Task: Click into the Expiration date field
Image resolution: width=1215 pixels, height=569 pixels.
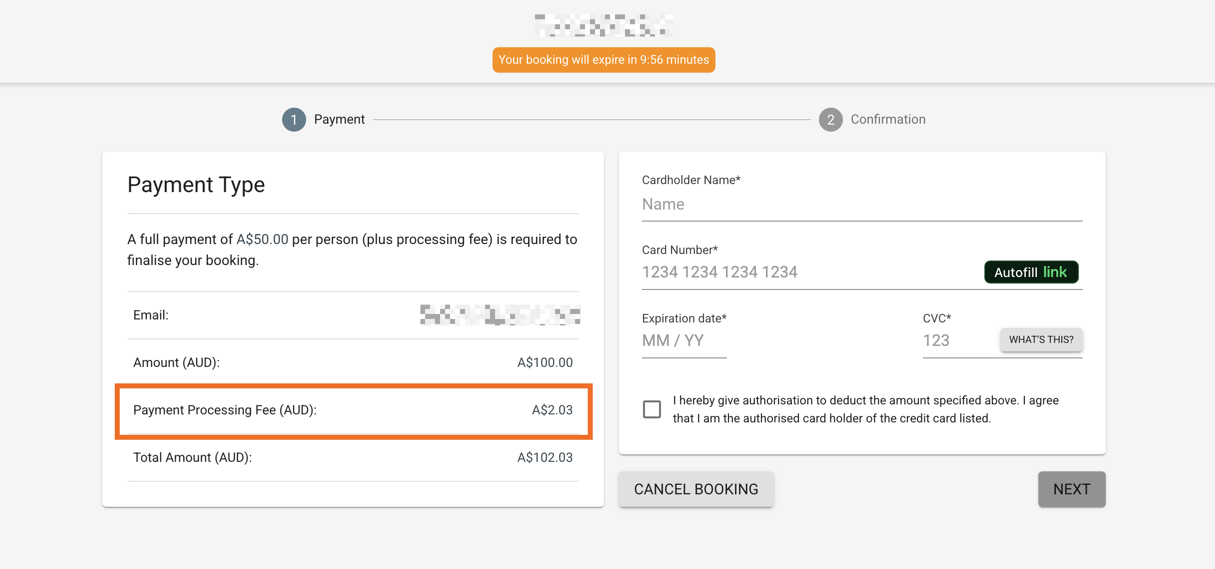Action: 684,341
